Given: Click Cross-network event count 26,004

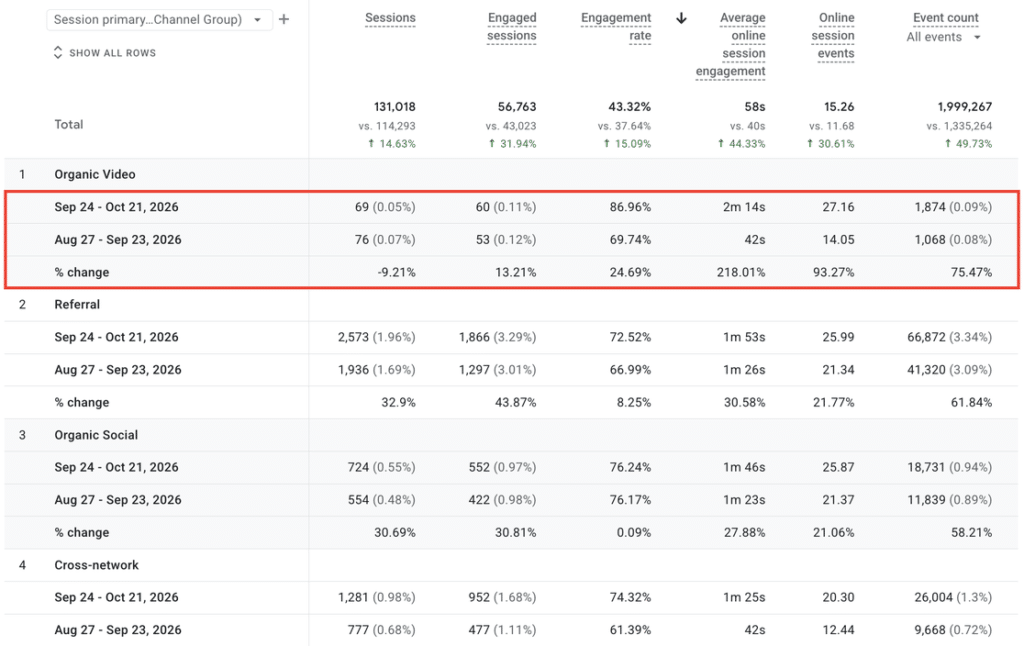Looking at the screenshot, I should (933, 597).
